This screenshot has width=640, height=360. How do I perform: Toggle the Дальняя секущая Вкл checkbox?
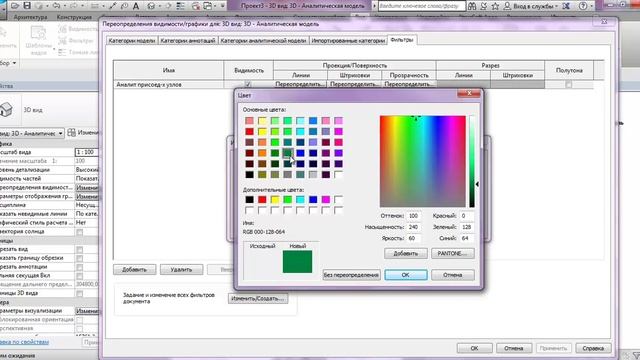pyautogui.click(x=80, y=276)
